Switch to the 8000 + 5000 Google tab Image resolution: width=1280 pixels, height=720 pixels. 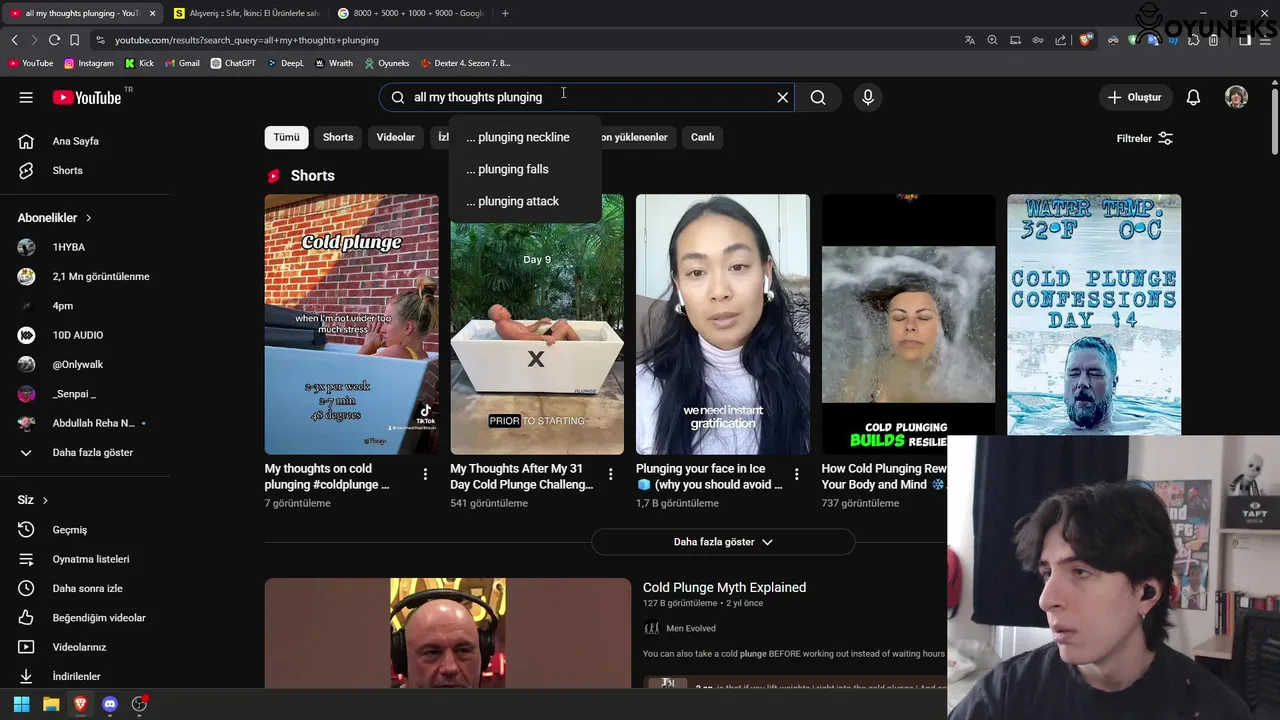click(x=411, y=13)
